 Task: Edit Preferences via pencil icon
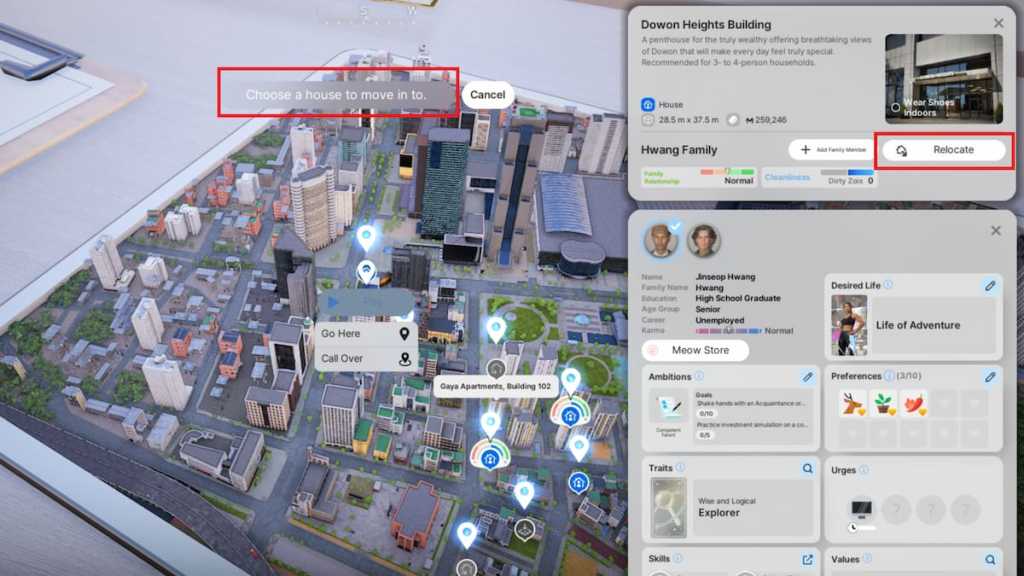[989, 377]
